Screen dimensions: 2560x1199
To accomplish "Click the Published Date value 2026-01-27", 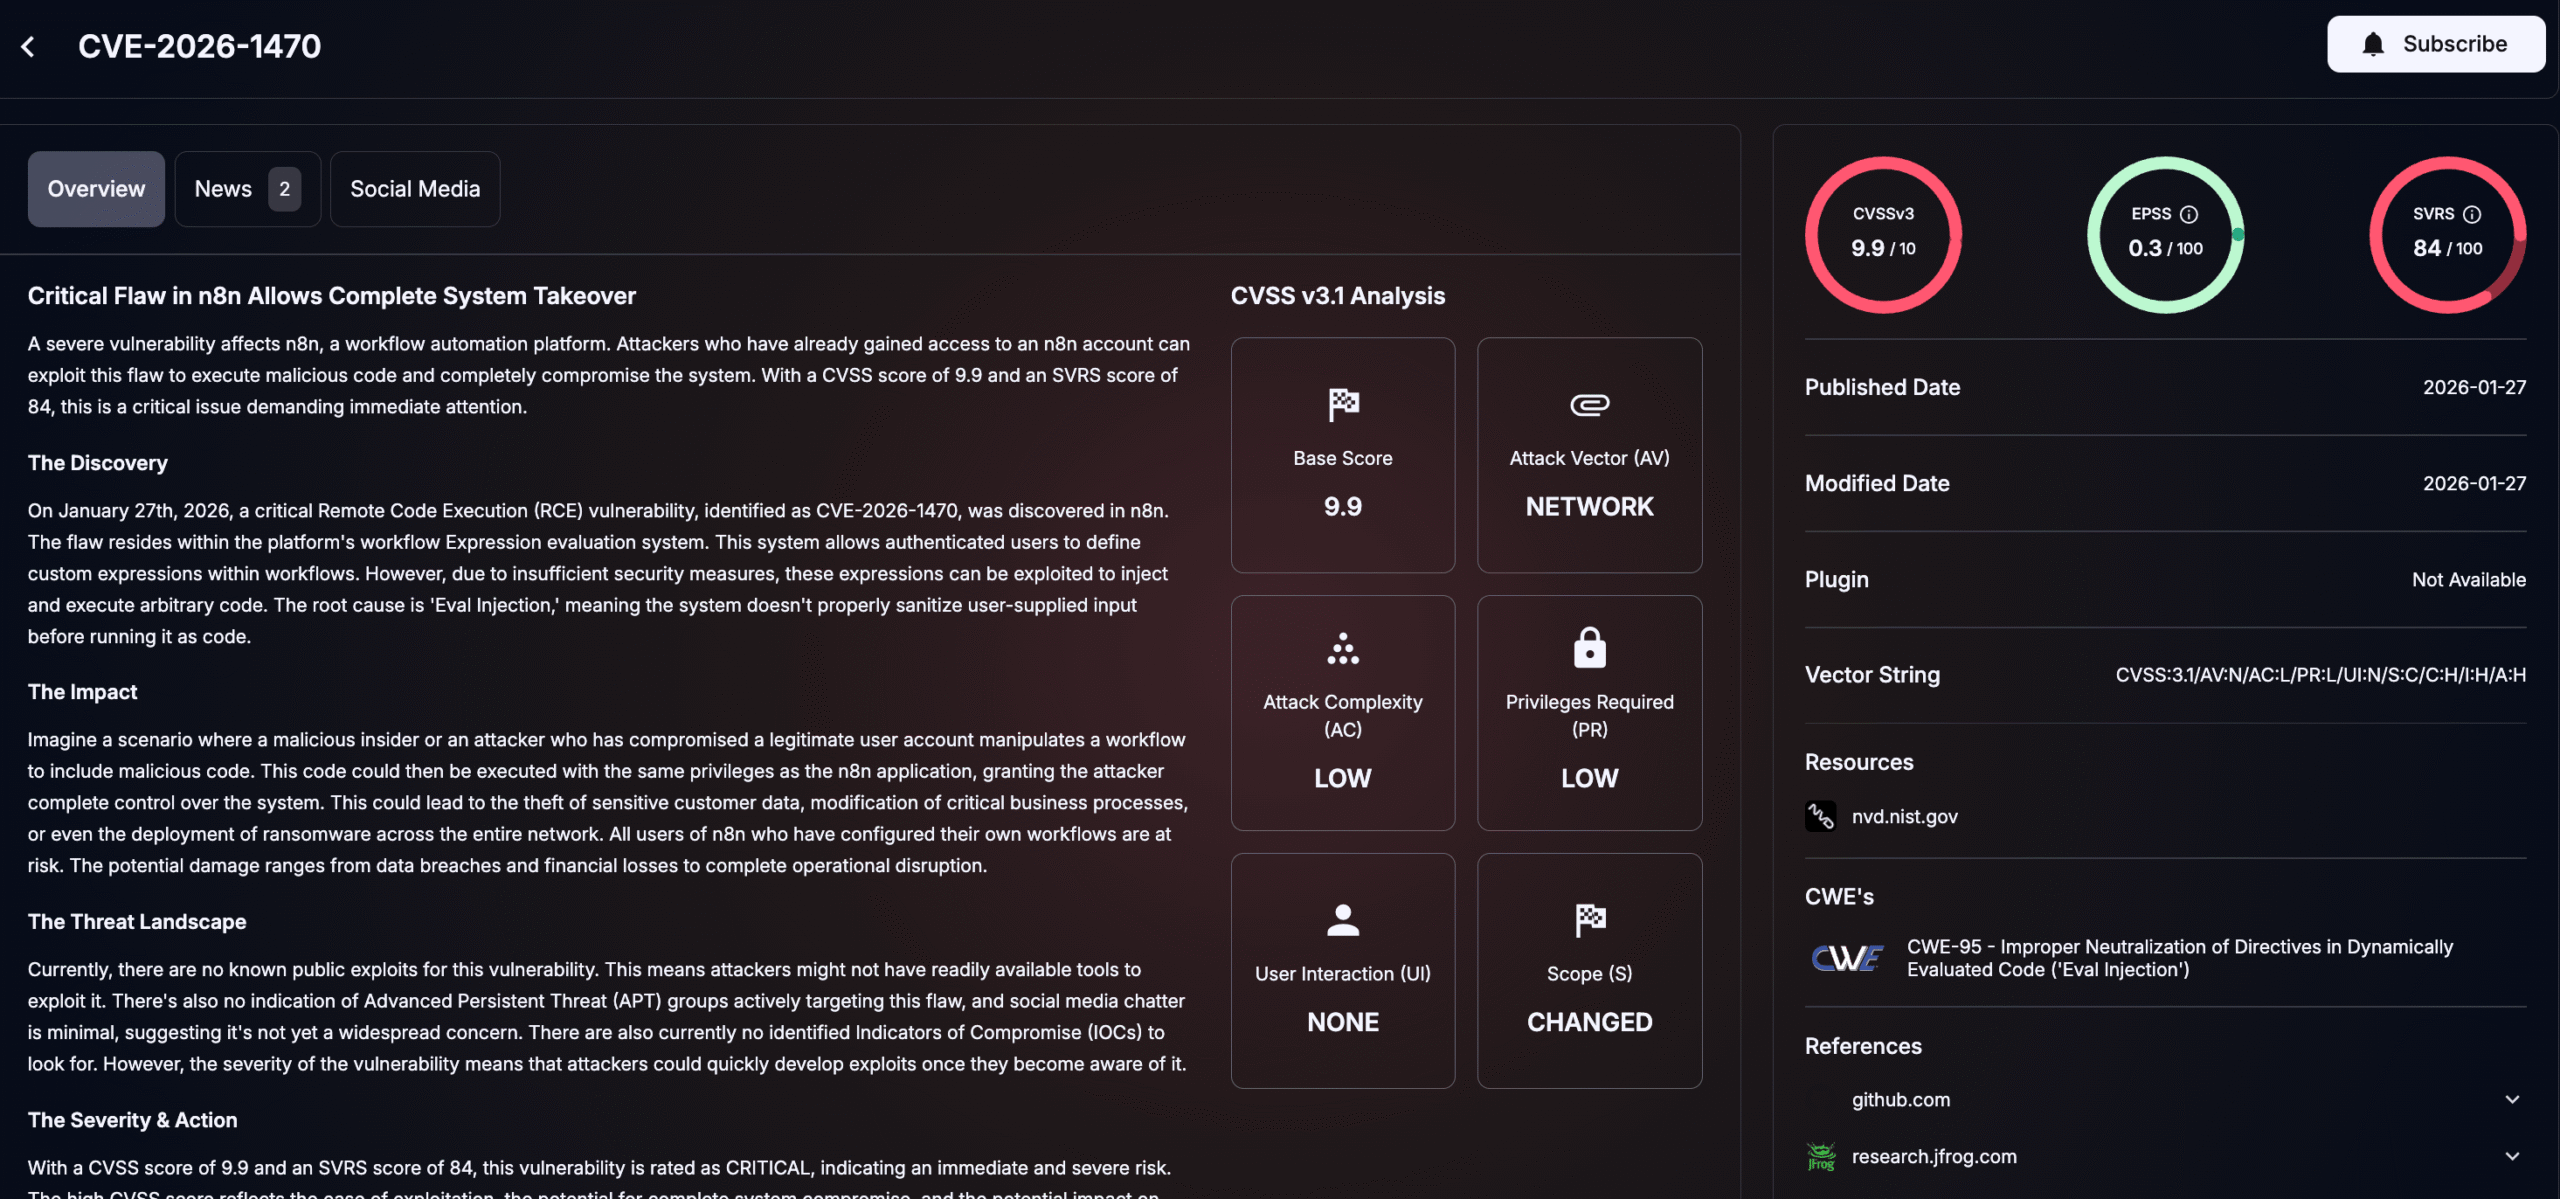I will pyautogui.click(x=2474, y=387).
